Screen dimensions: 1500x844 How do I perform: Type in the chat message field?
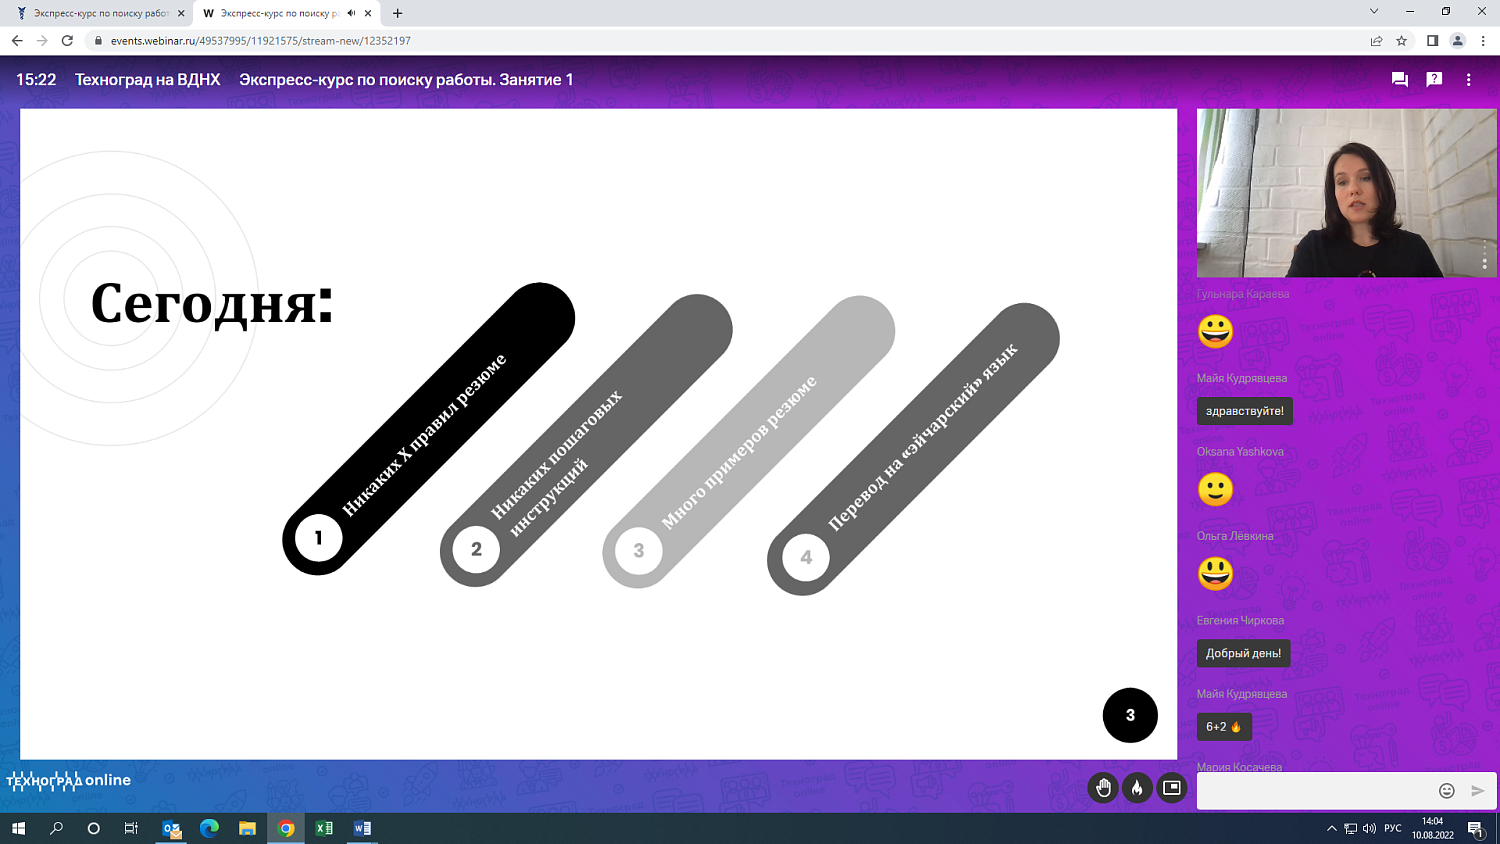coord(1315,791)
